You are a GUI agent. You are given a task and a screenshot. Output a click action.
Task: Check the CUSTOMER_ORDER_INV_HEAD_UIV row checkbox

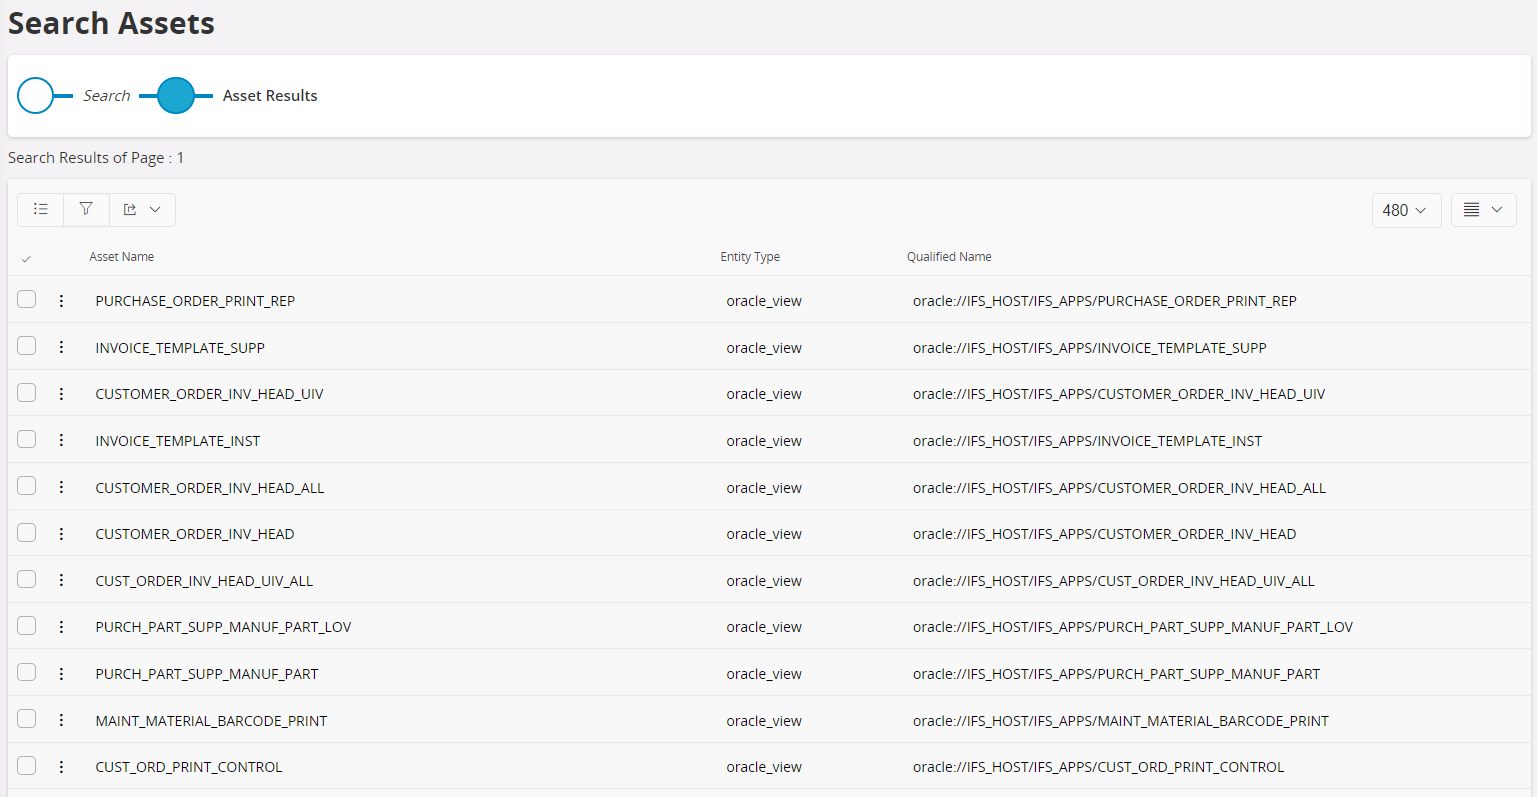click(x=27, y=392)
